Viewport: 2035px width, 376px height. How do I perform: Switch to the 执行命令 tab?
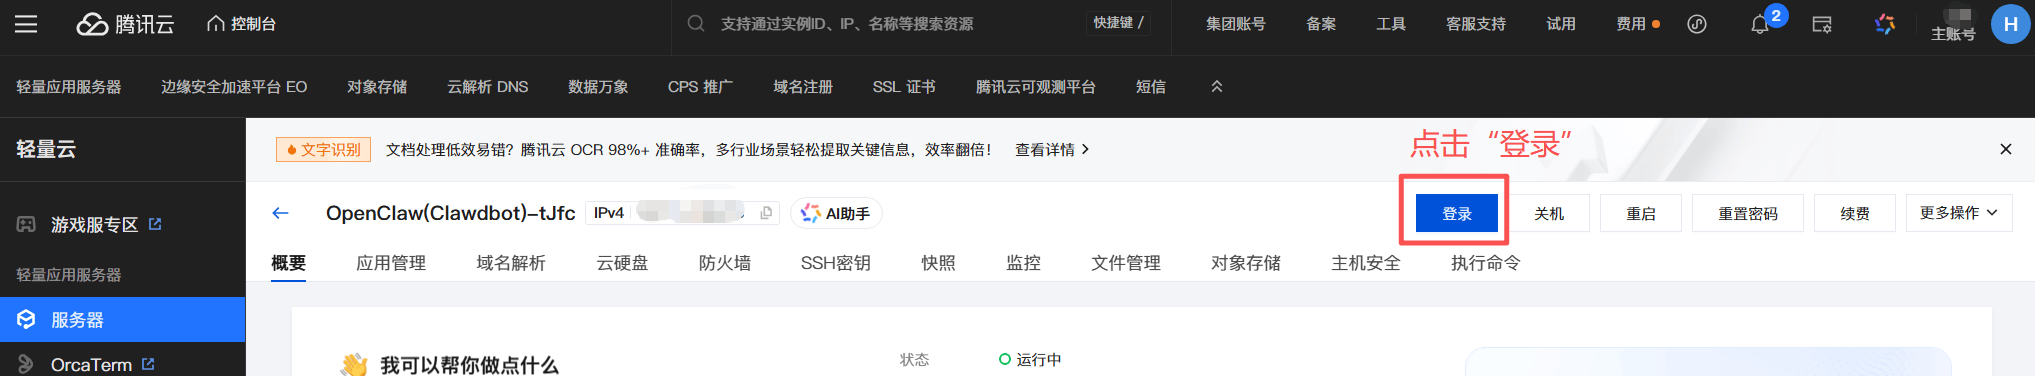coord(1486,263)
